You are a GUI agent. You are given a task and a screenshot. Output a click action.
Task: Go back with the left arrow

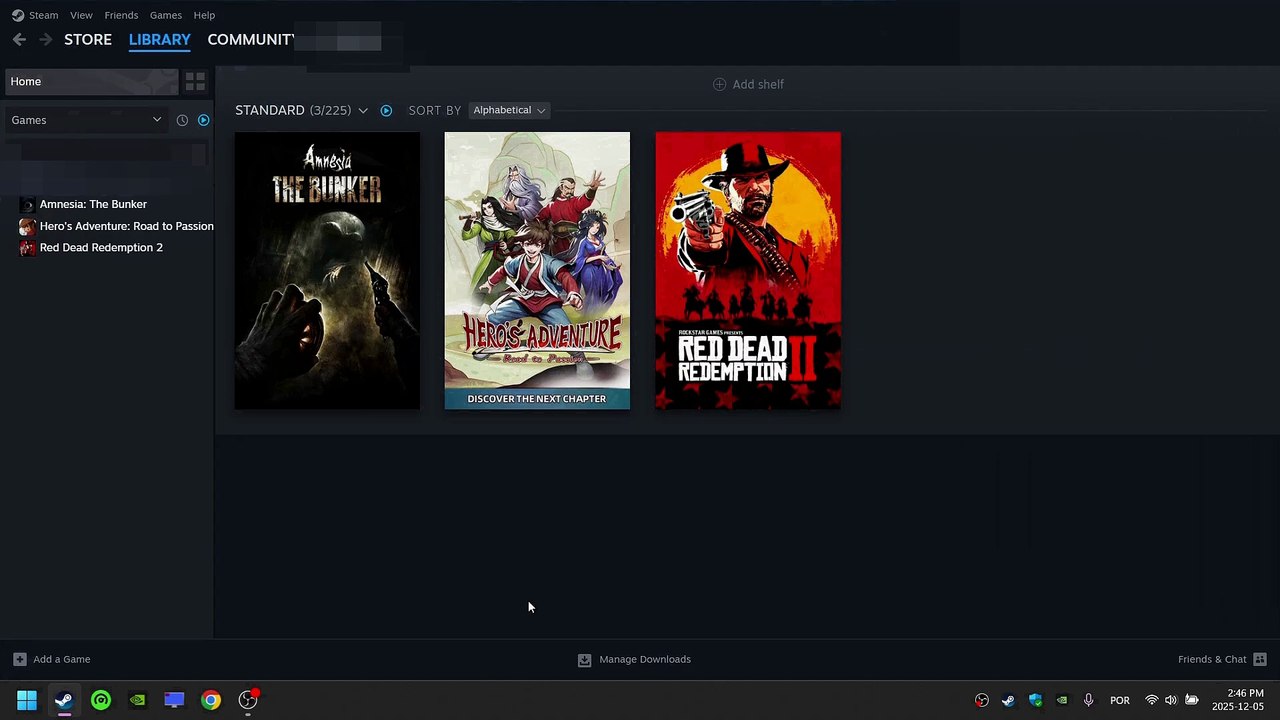point(19,40)
